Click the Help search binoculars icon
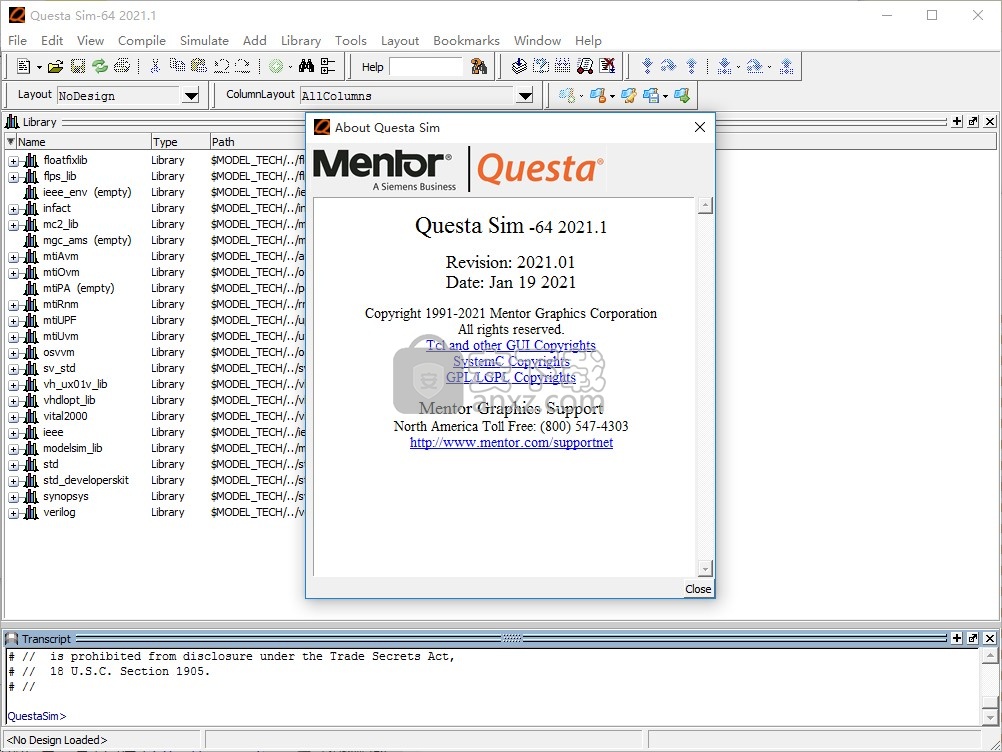Viewport: 1002px width, 752px height. (x=479, y=66)
